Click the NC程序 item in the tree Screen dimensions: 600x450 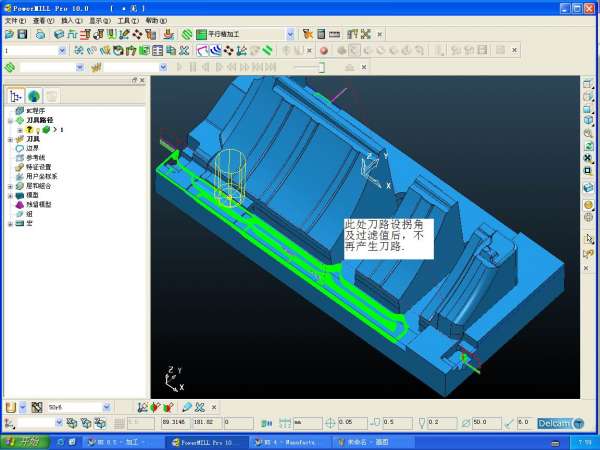coord(36,111)
